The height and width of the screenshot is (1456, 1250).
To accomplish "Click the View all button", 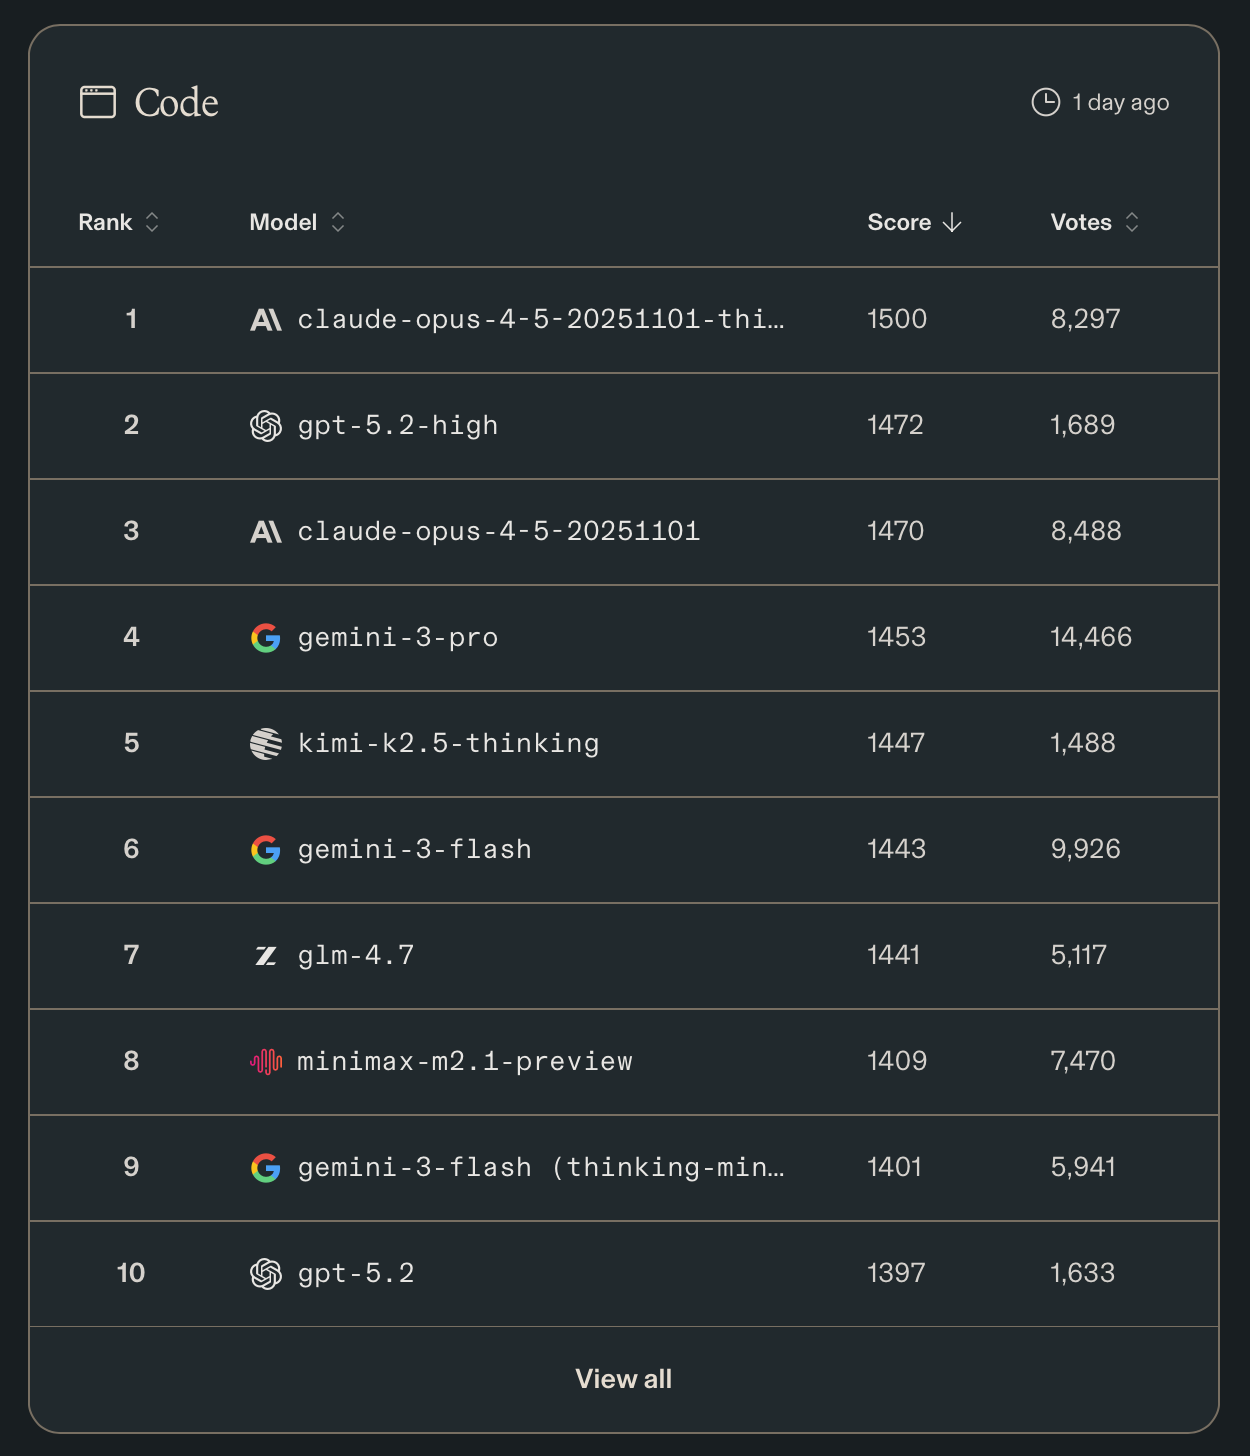I will point(623,1377).
